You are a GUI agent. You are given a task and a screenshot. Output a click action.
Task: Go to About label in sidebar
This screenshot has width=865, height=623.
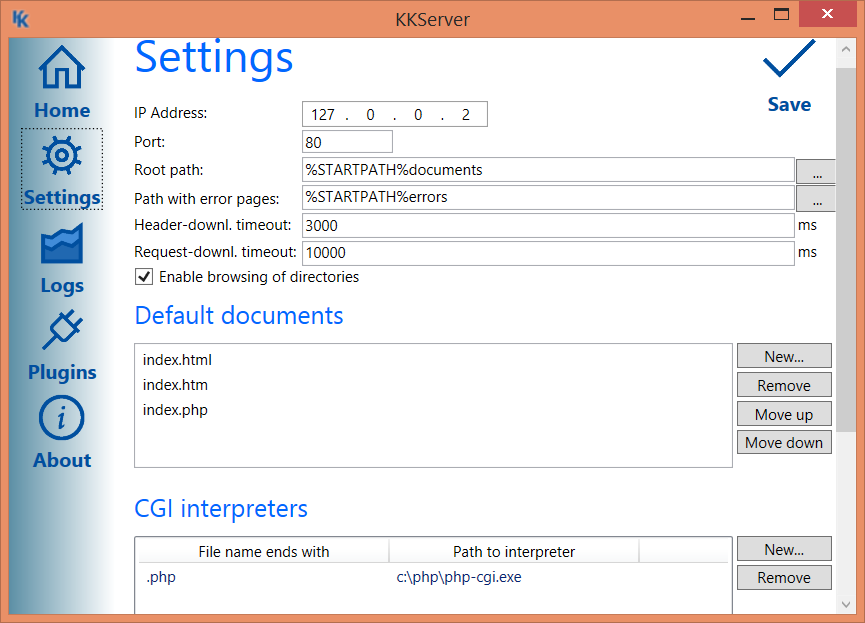[62, 460]
